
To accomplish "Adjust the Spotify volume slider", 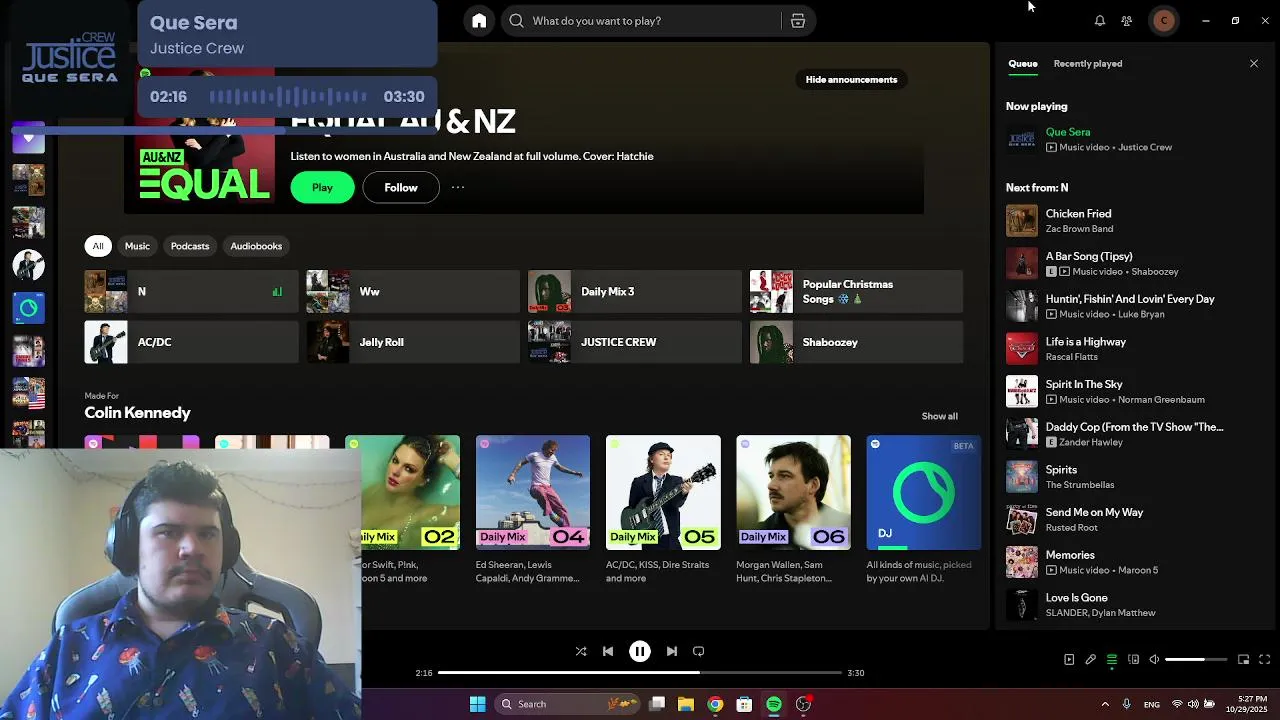I will (x=1197, y=660).
